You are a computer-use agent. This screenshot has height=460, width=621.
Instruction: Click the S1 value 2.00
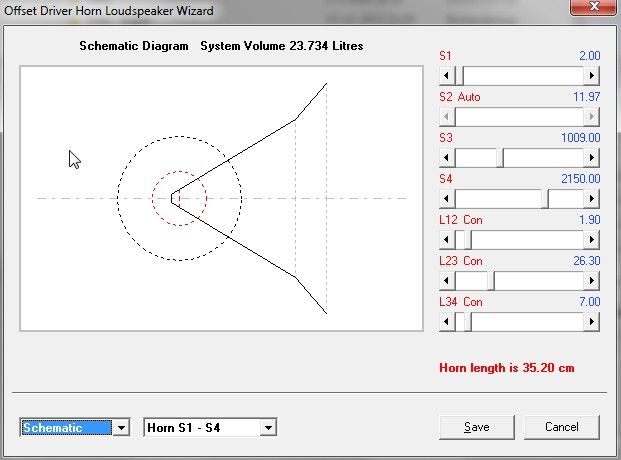pos(590,56)
